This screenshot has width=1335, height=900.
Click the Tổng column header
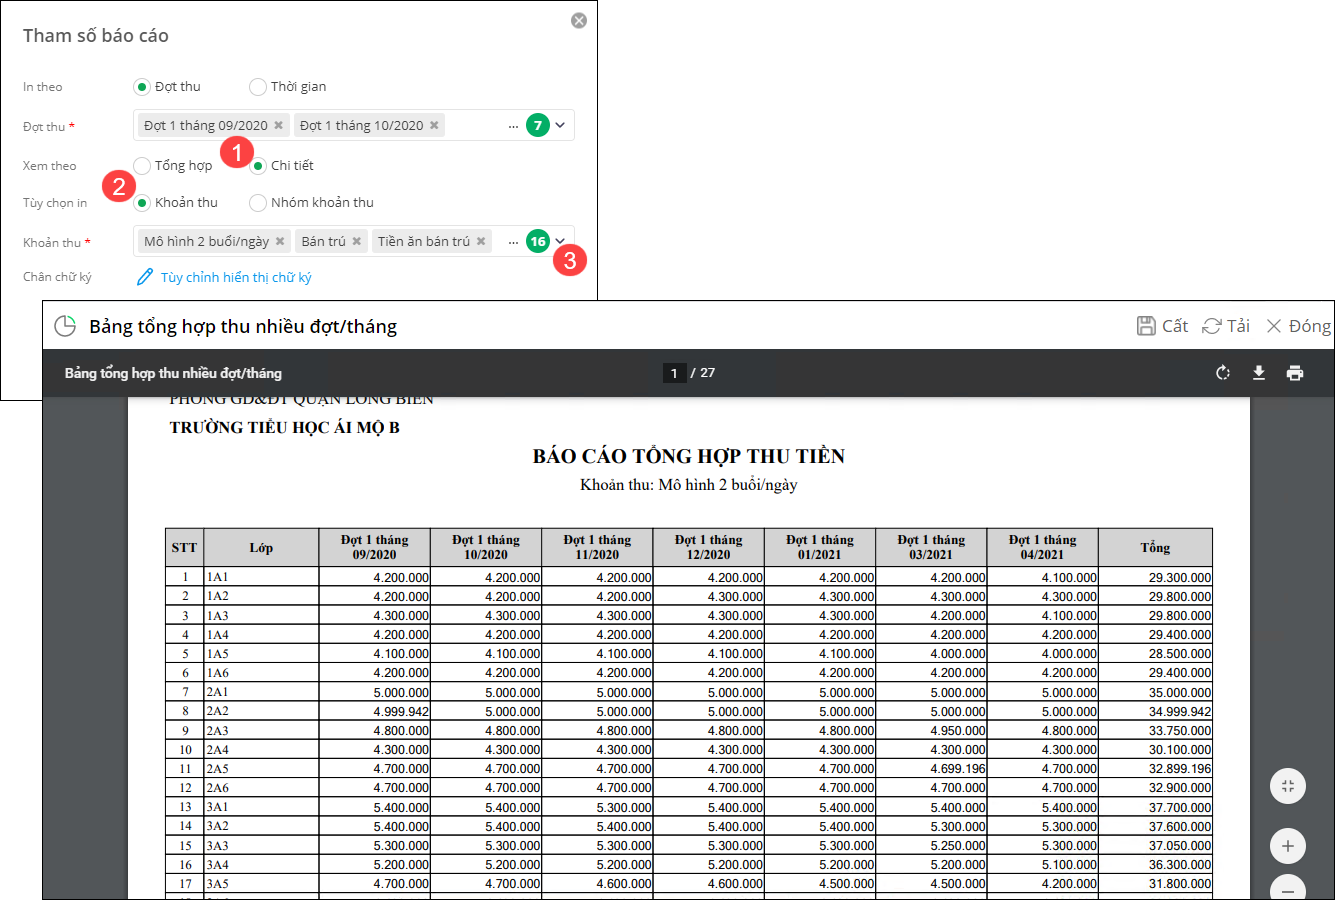[x=1155, y=548]
